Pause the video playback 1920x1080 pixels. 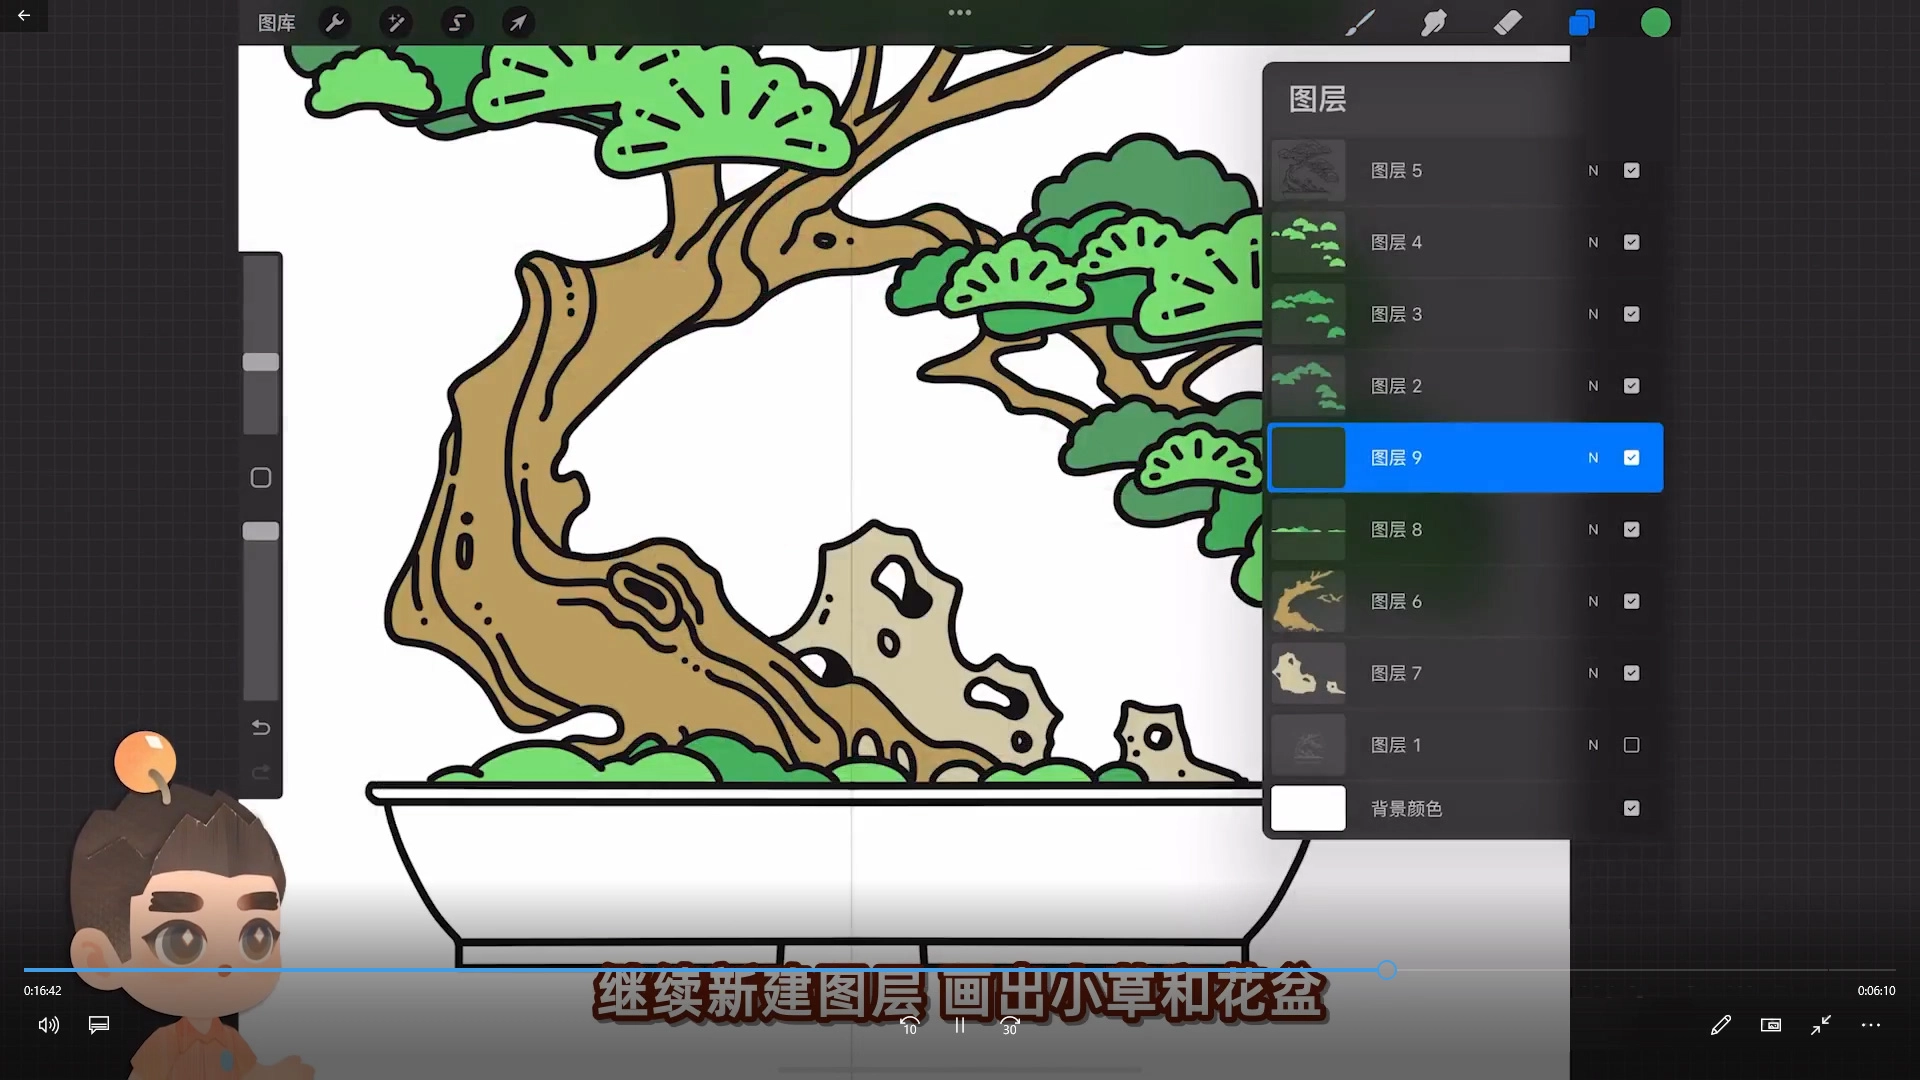959,1025
